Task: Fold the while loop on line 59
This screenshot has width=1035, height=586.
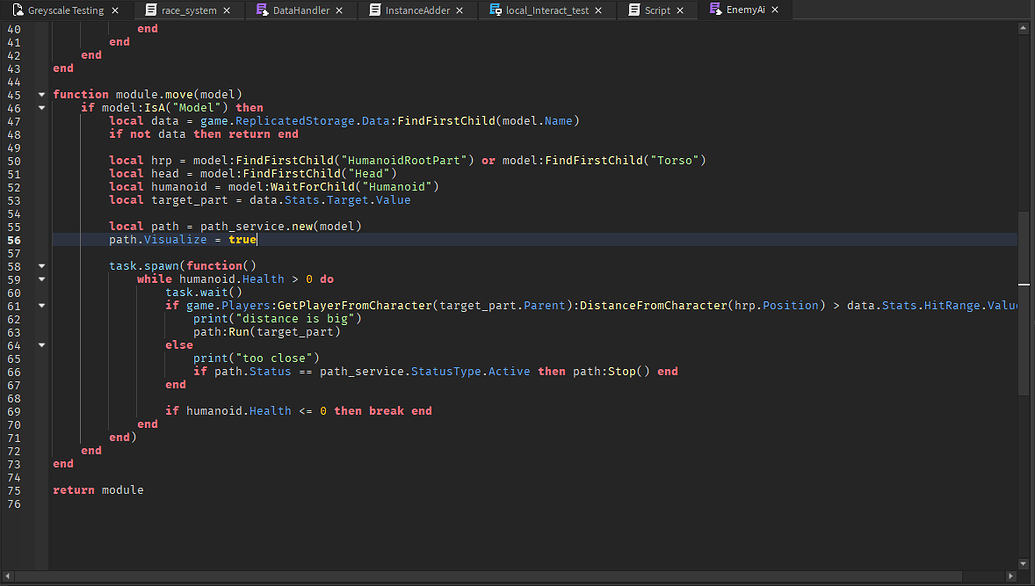Action: point(41,279)
